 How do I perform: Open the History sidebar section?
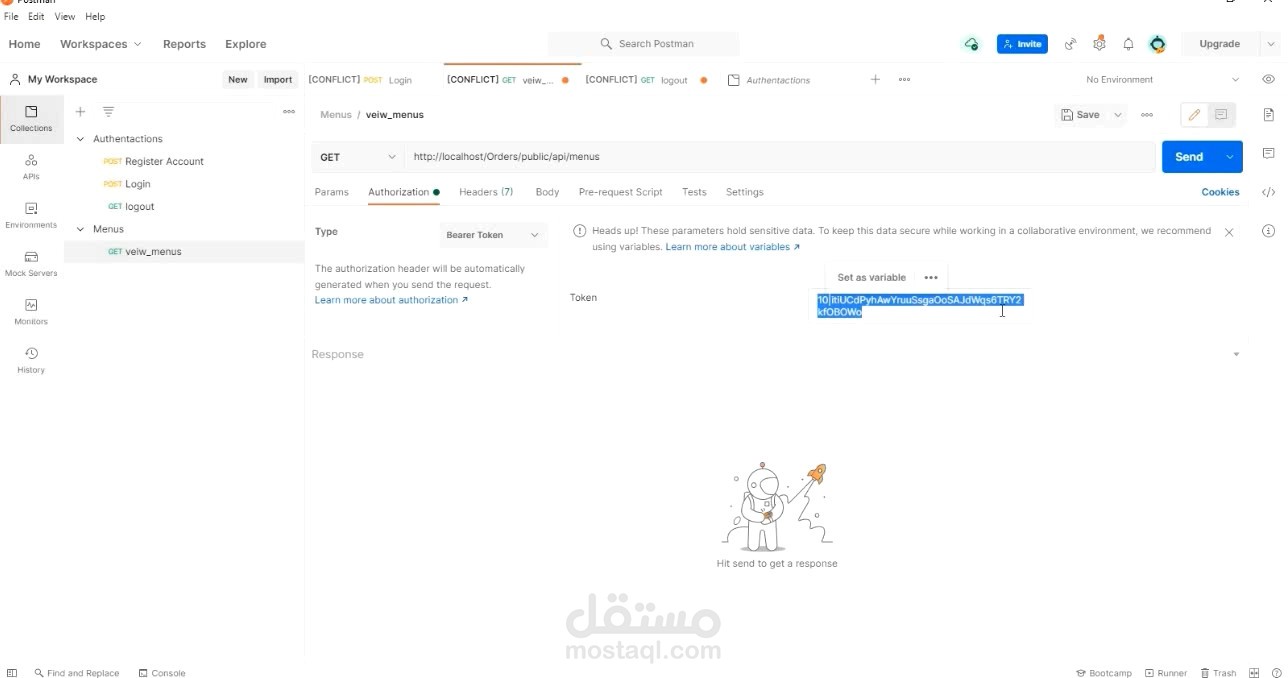(x=31, y=360)
